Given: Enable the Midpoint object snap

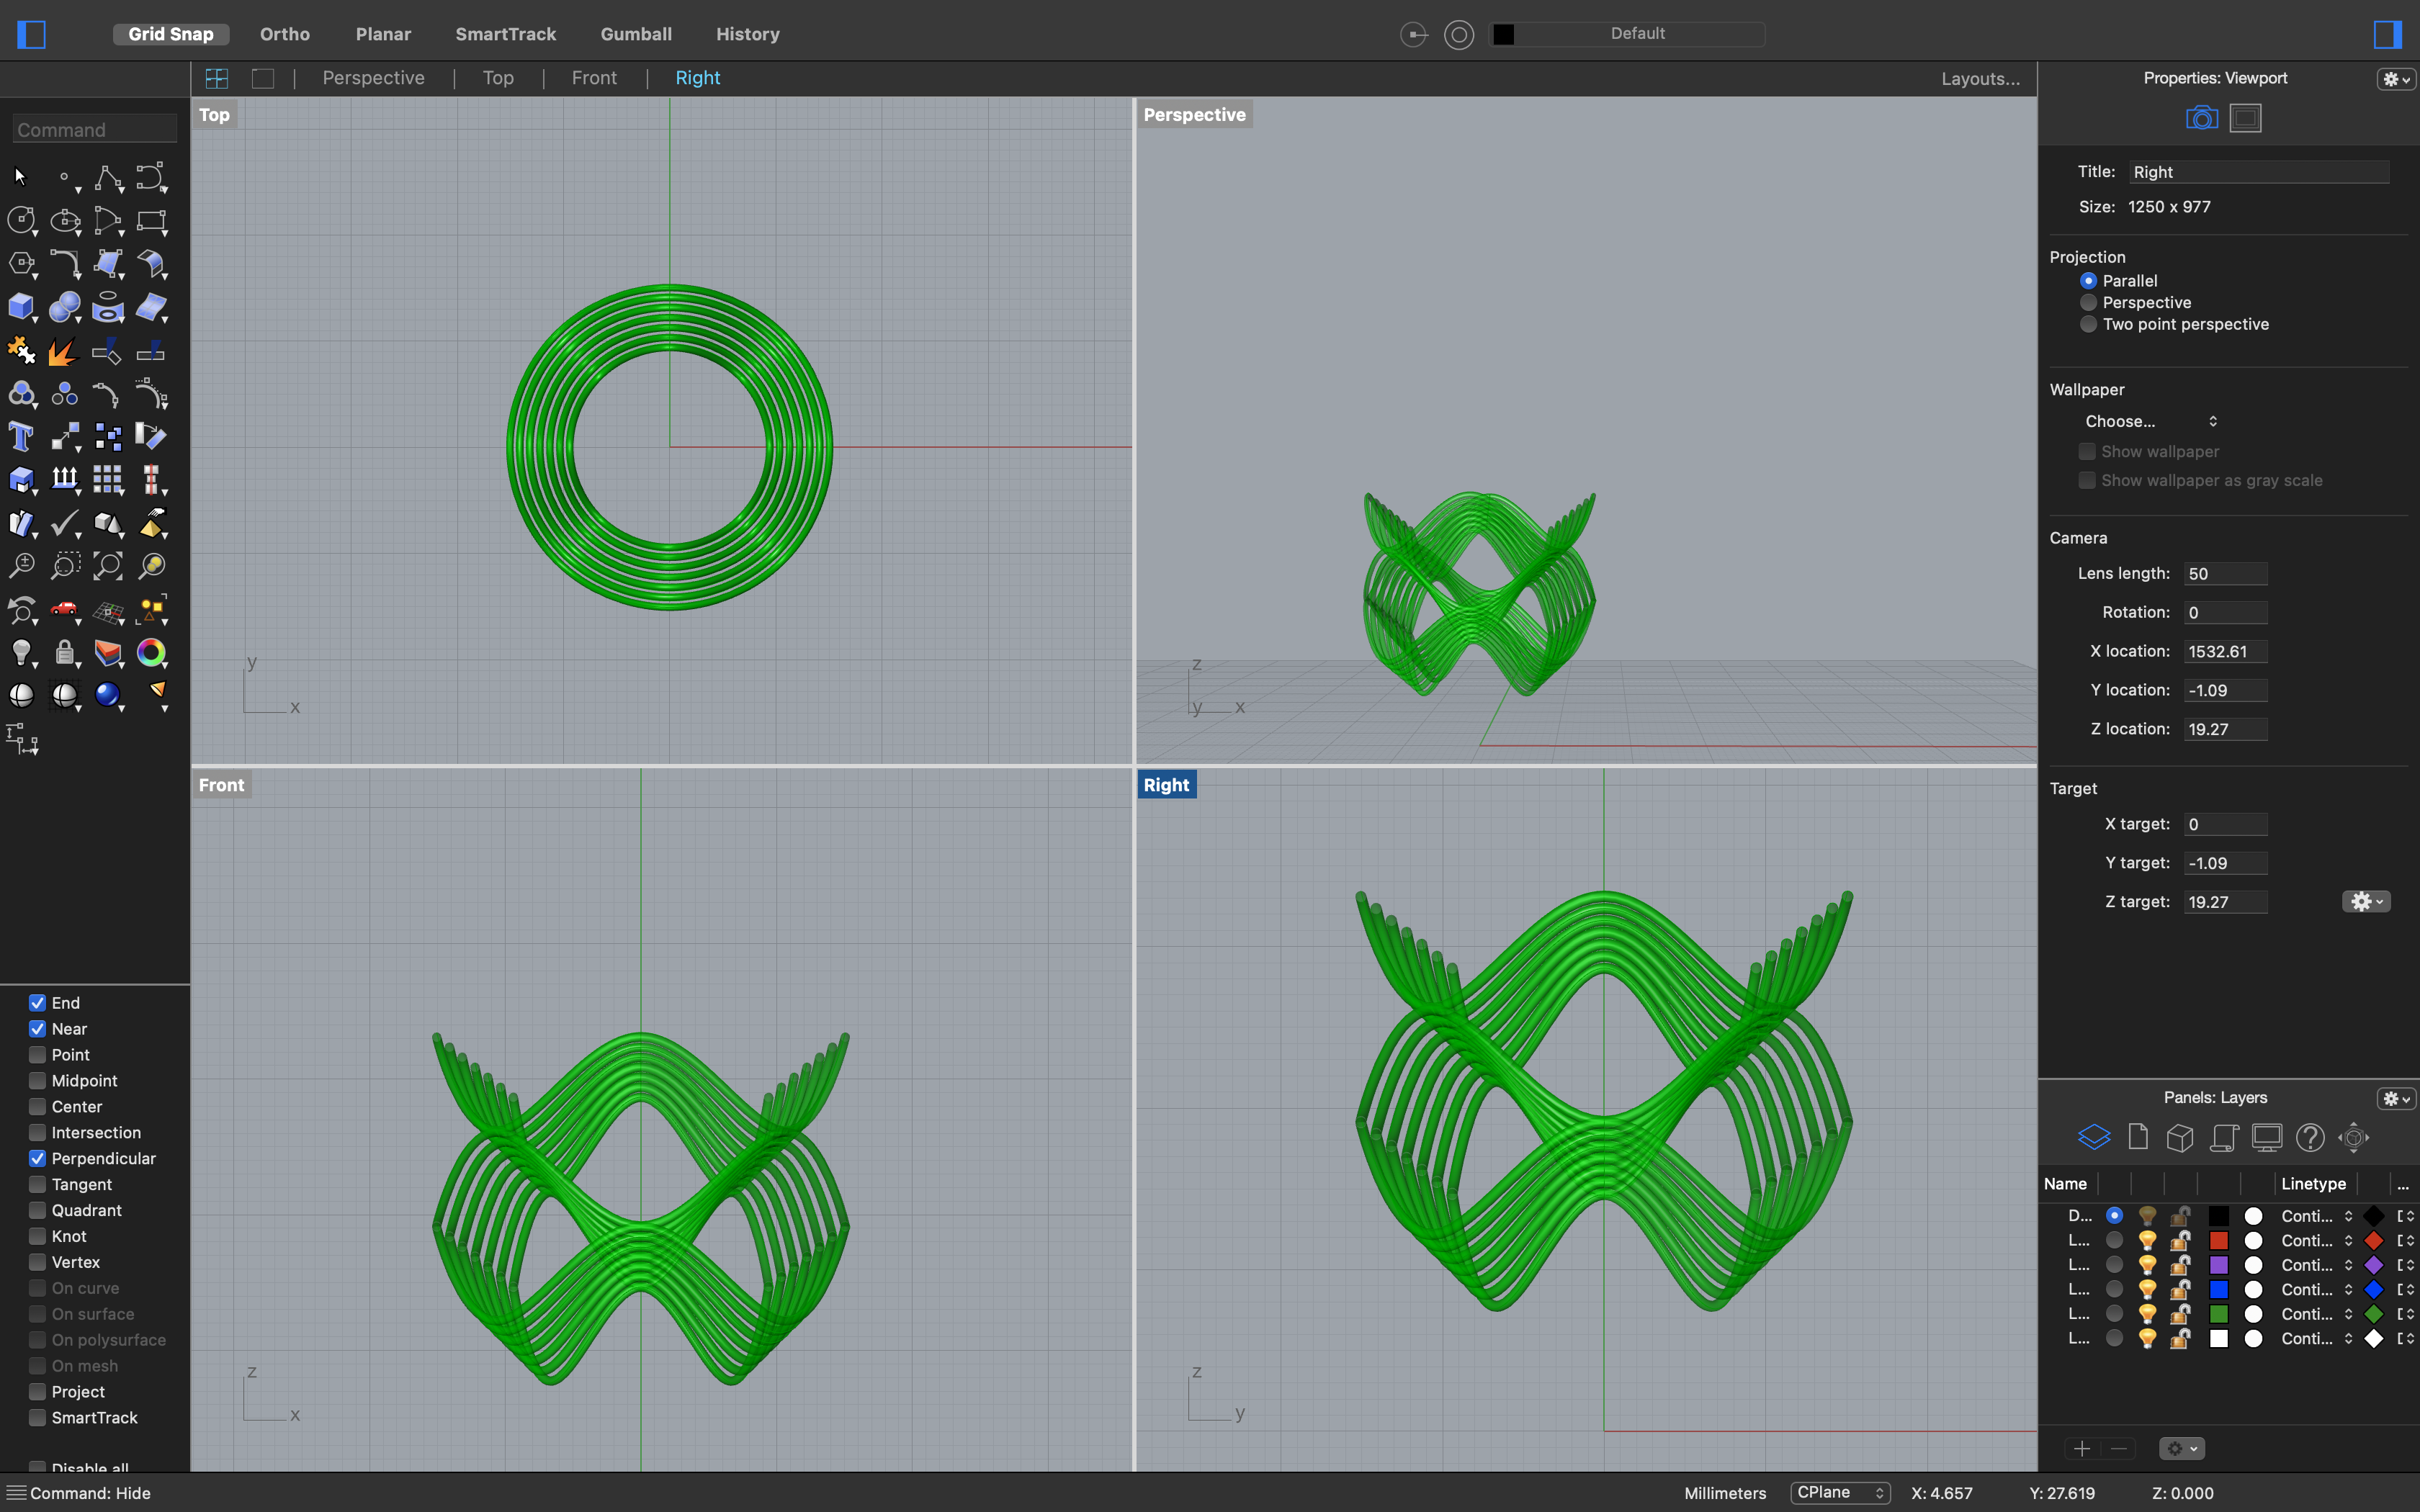Looking at the screenshot, I should tap(38, 1080).
